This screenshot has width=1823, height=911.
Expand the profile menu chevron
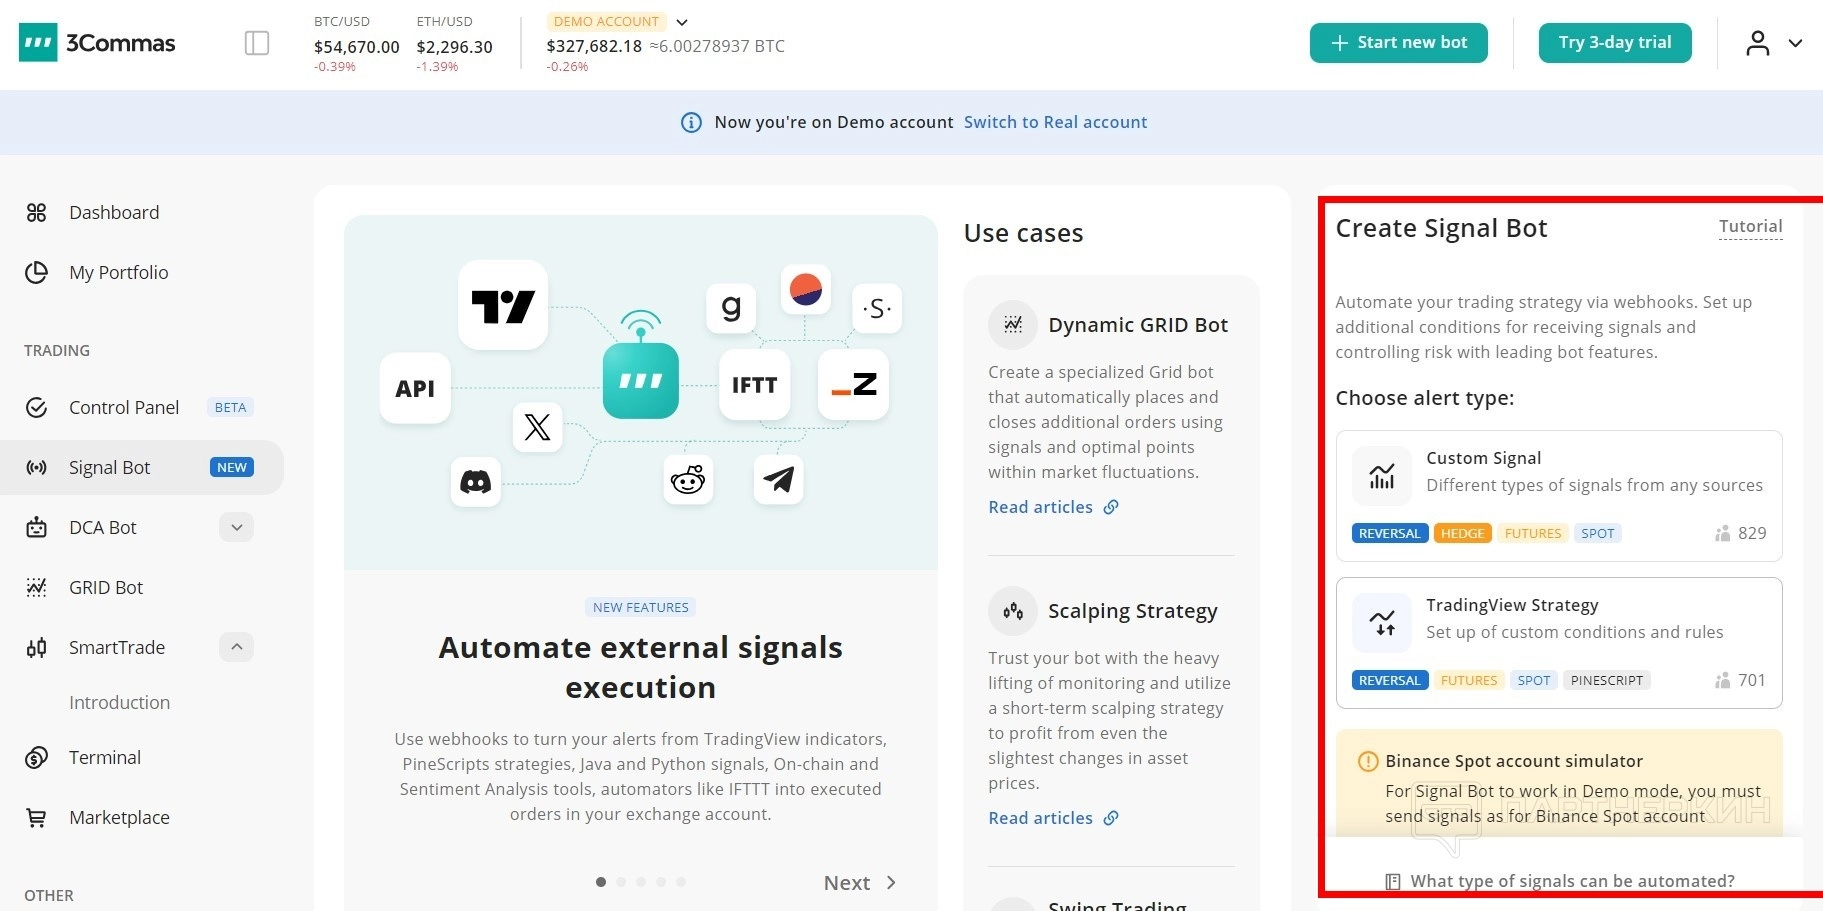click(1795, 43)
